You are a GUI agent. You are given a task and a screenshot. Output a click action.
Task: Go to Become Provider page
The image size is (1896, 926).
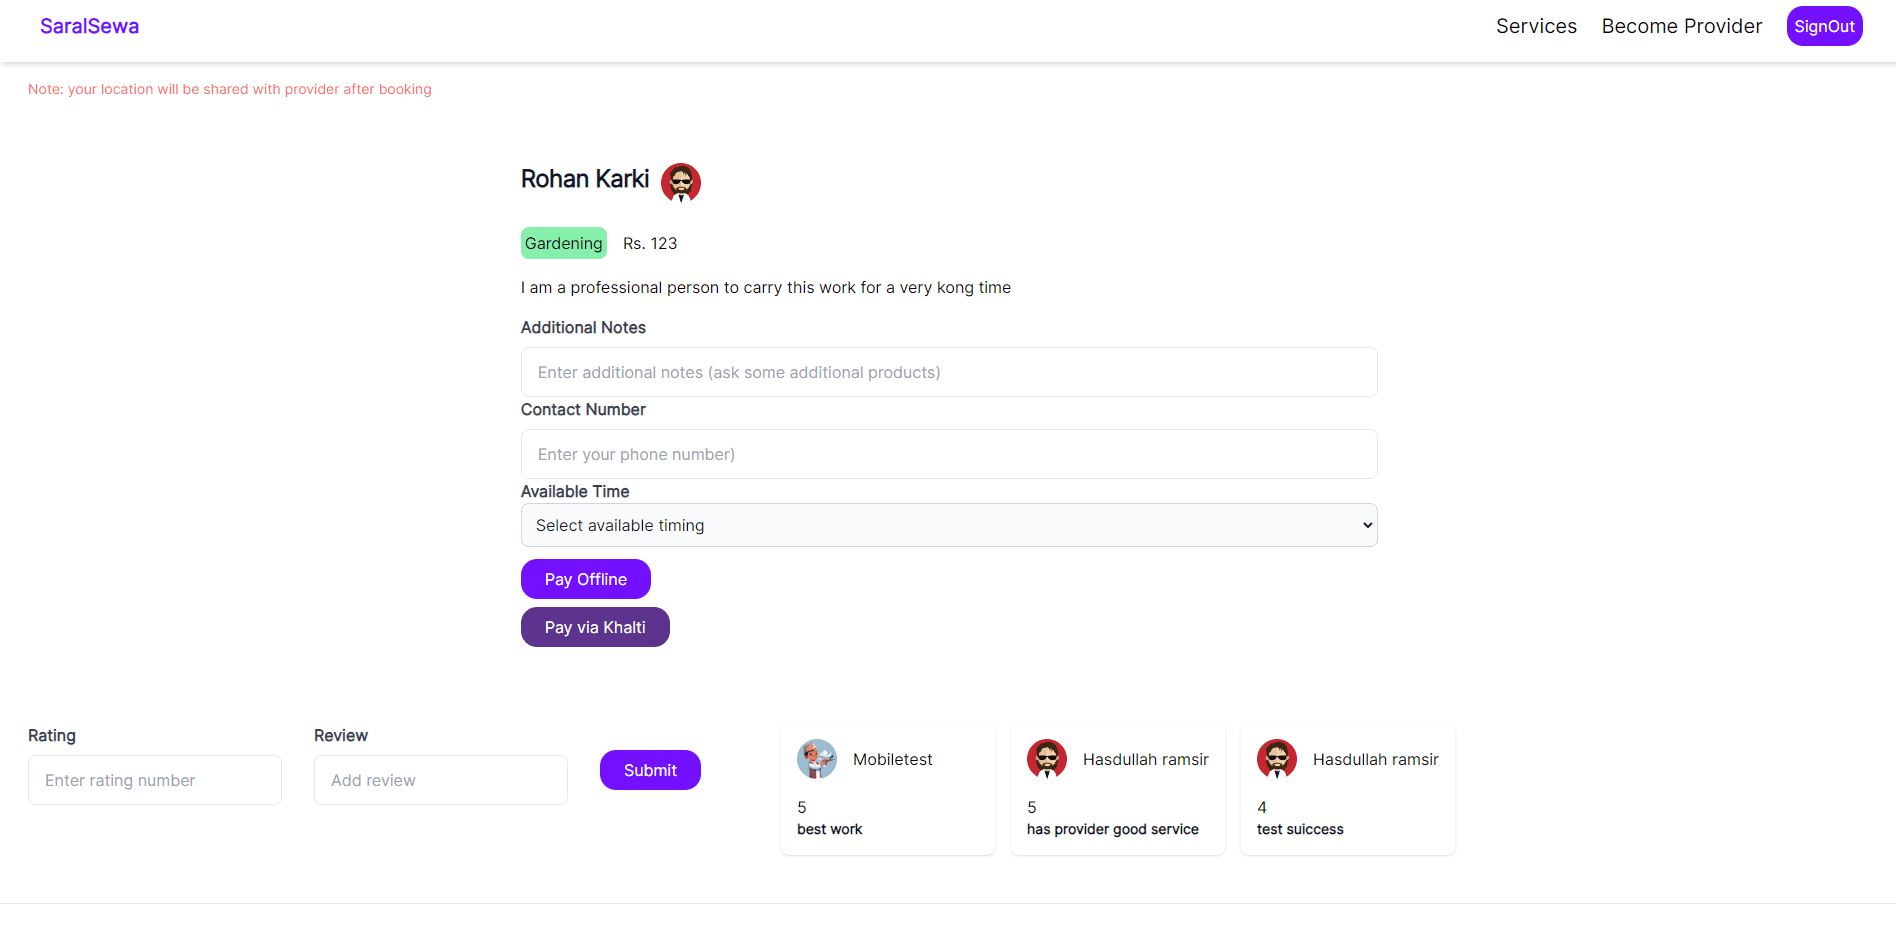pos(1681,26)
